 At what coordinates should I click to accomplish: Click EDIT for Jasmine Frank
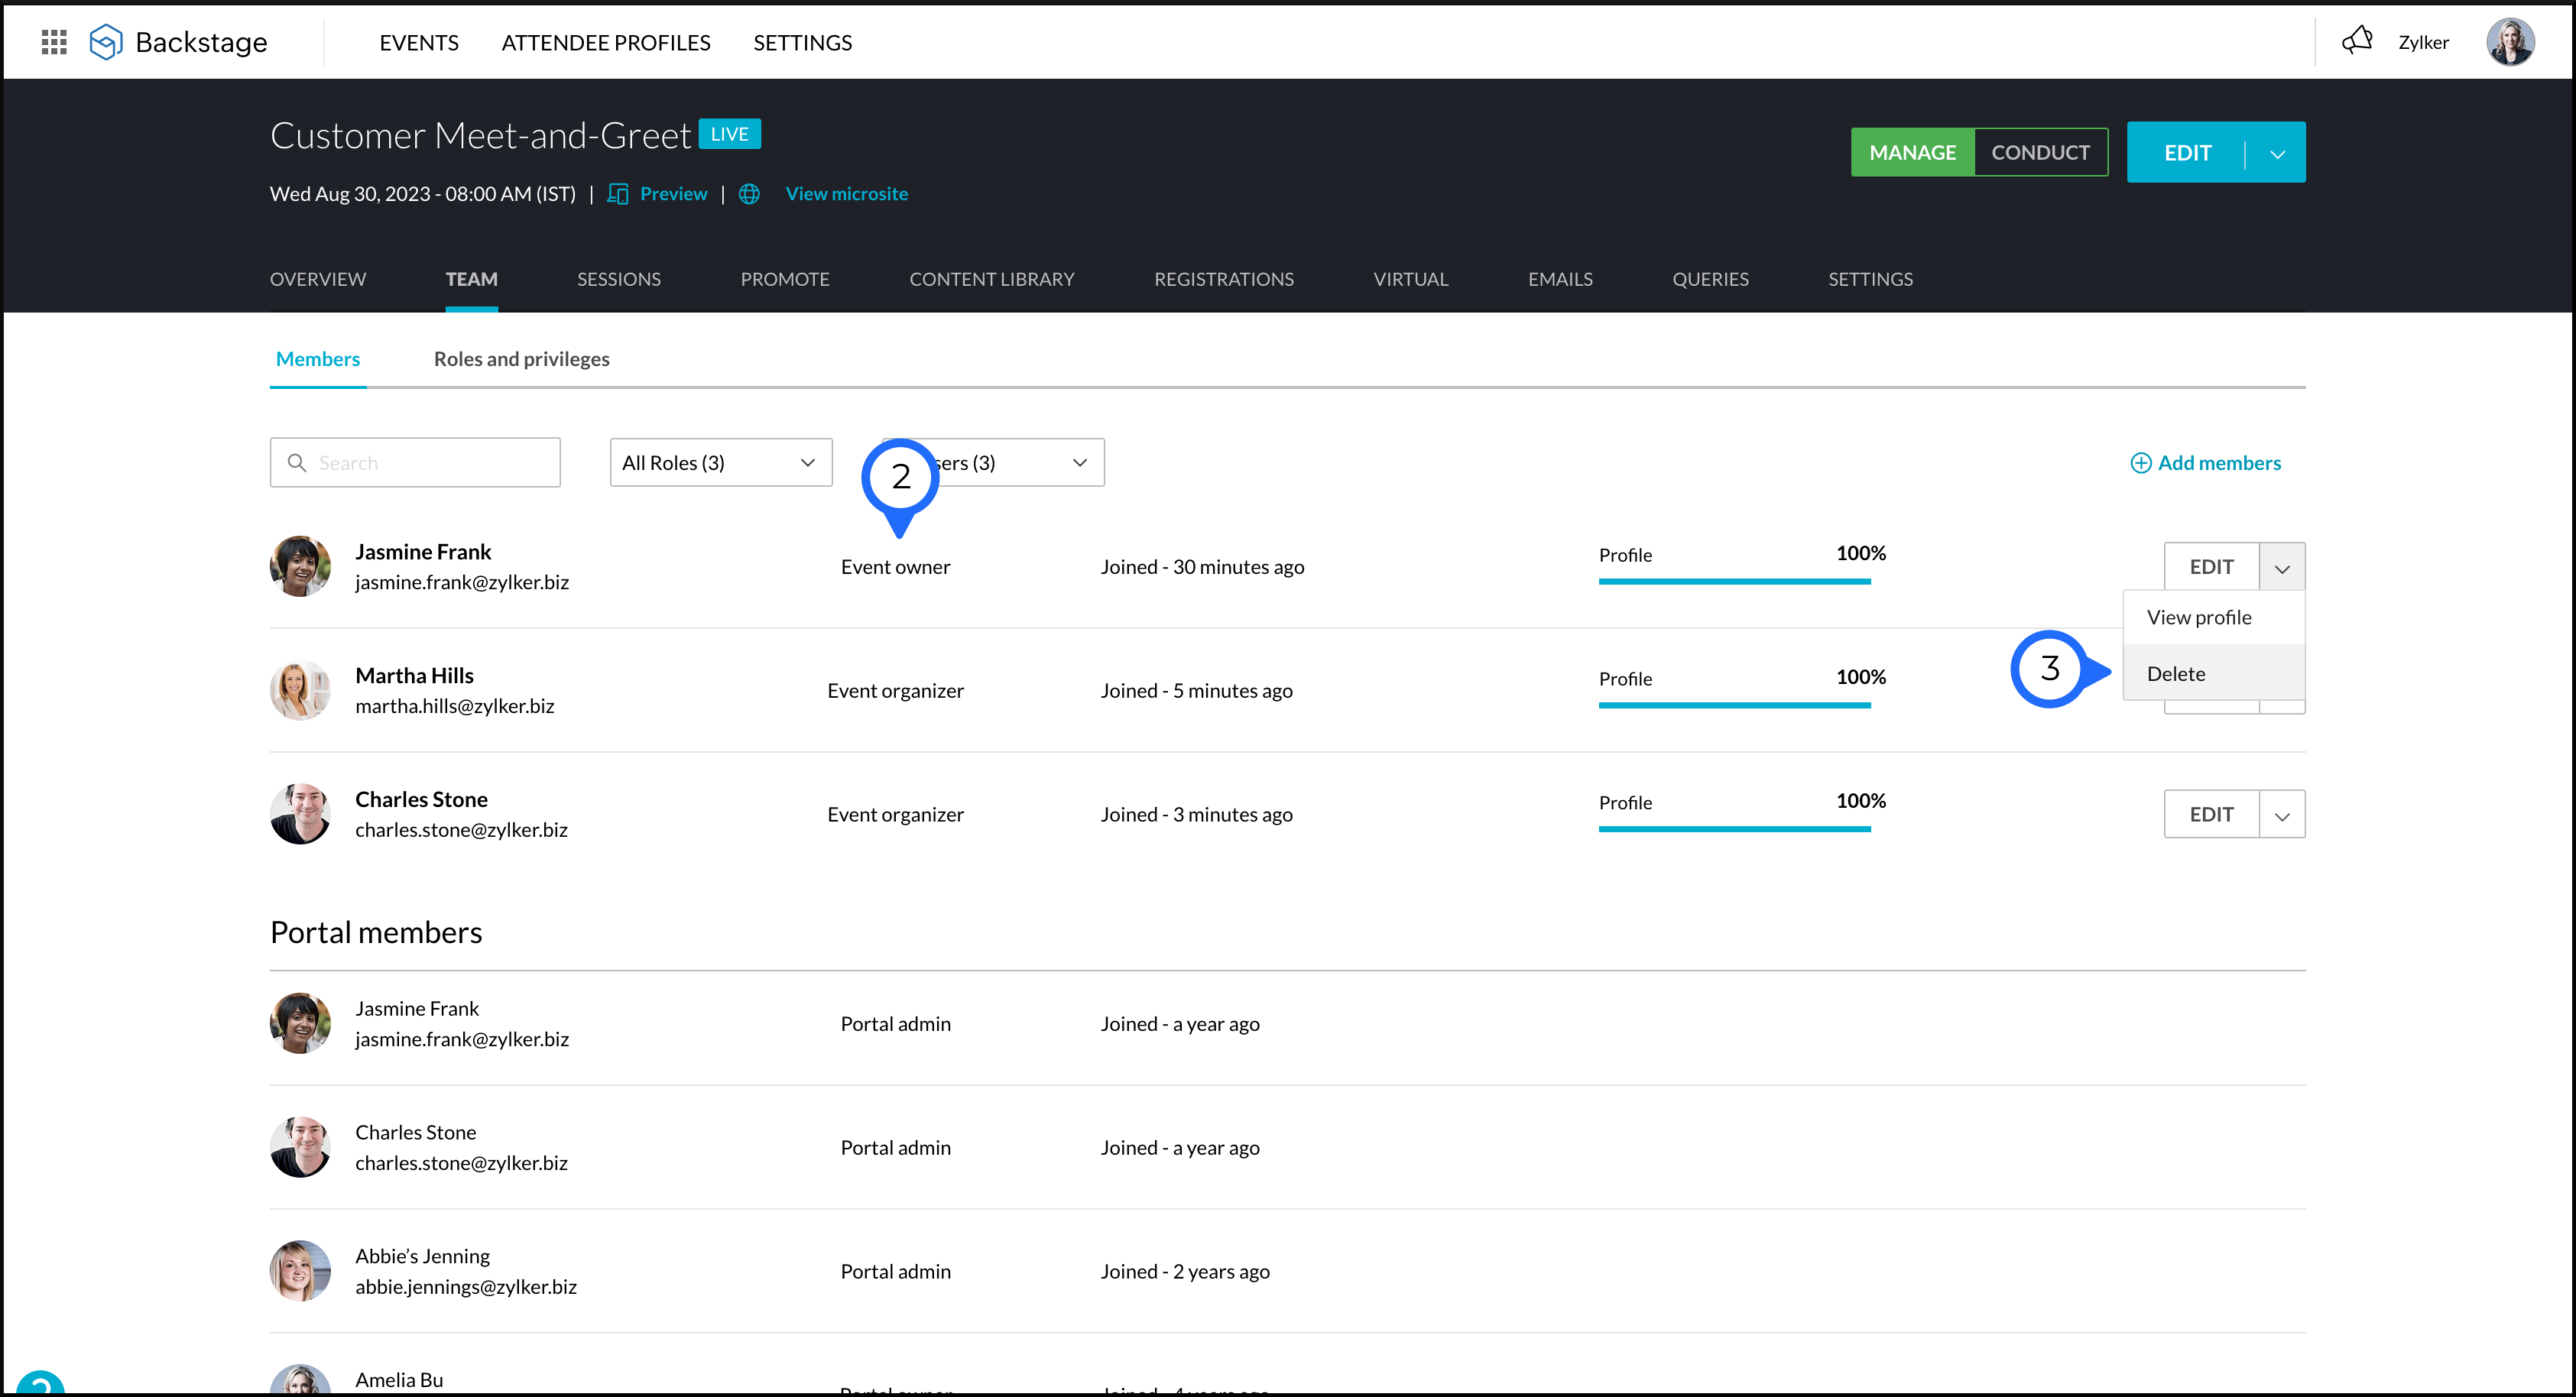pyautogui.click(x=2212, y=567)
